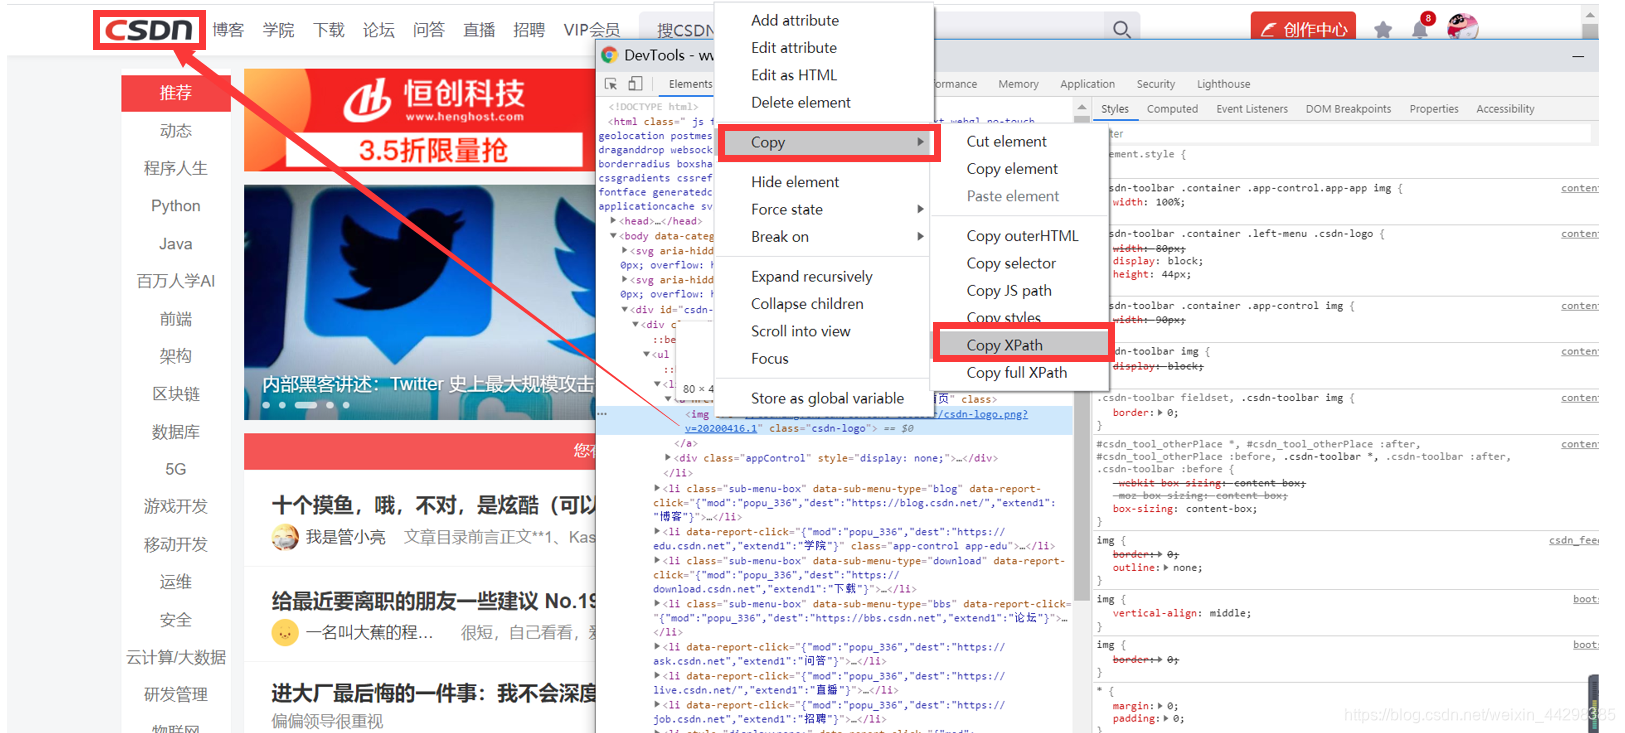The height and width of the screenshot is (733, 1625).
Task: Choose Edit as HTML
Action: pyautogui.click(x=794, y=75)
